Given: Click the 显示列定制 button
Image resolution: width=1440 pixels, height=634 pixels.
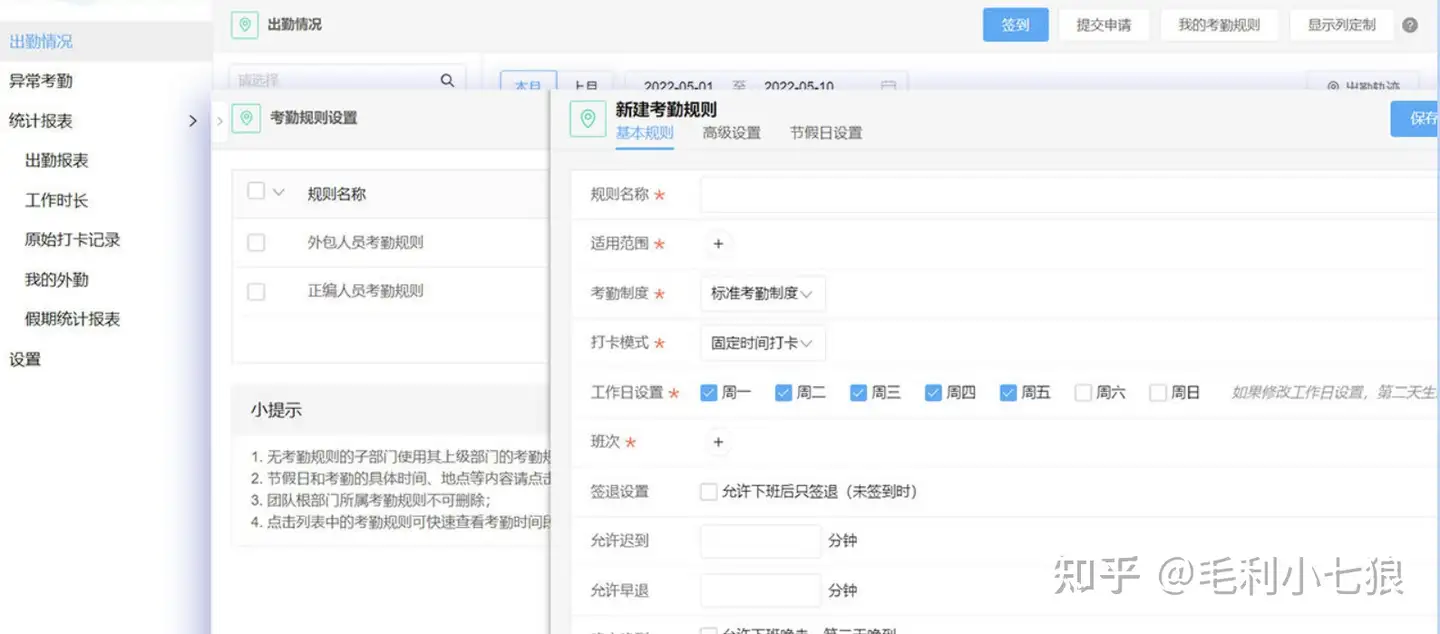Looking at the screenshot, I should click(1342, 25).
